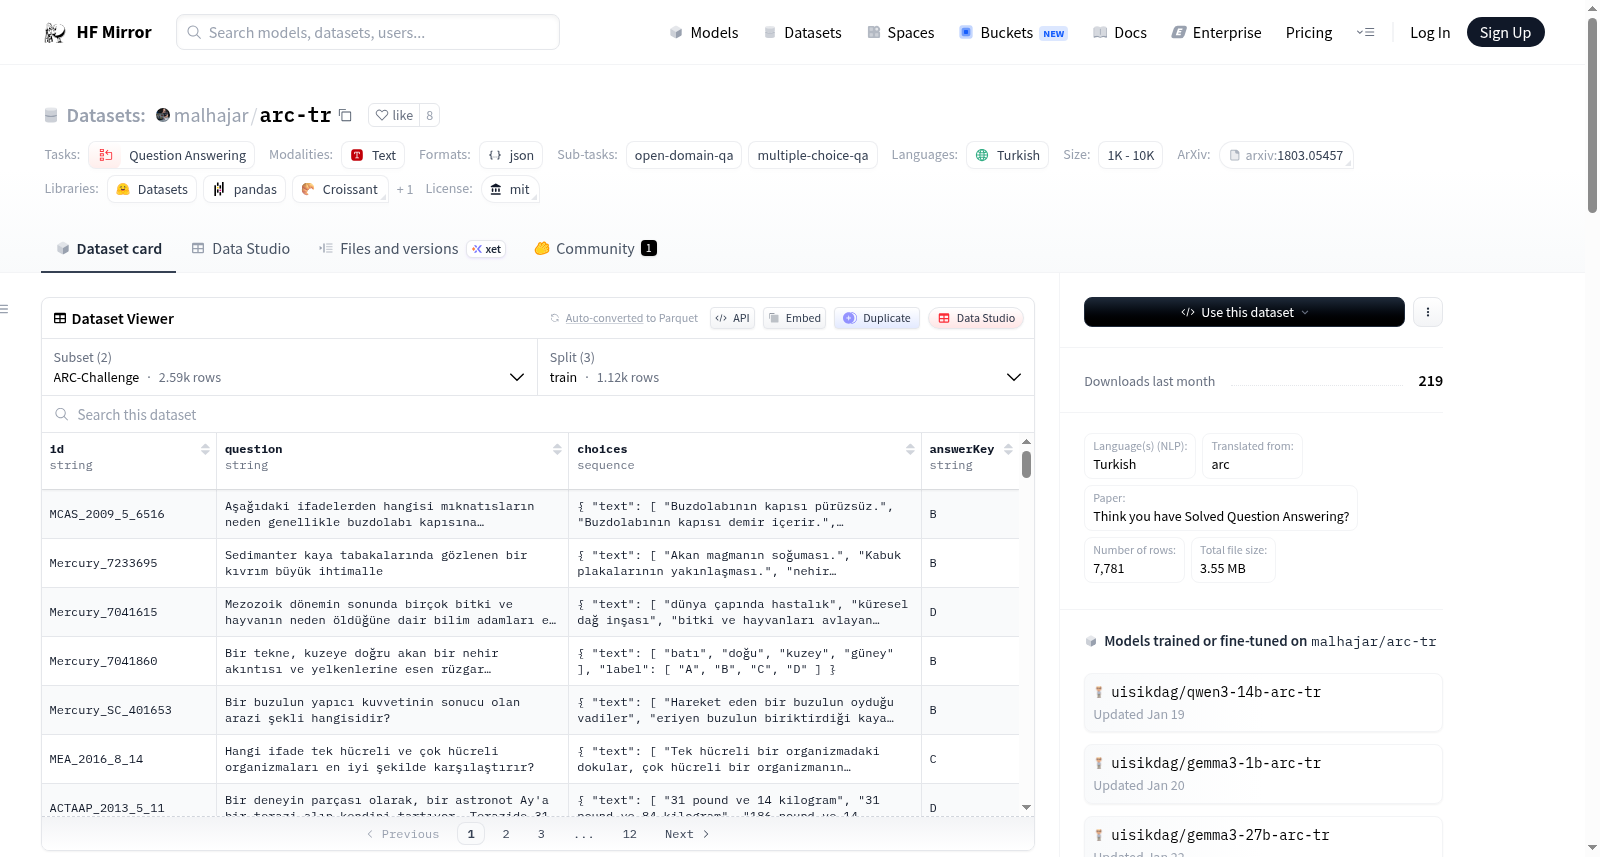Image resolution: width=1600 pixels, height=857 pixels.
Task: Open the Pricing page
Action: tap(1309, 33)
